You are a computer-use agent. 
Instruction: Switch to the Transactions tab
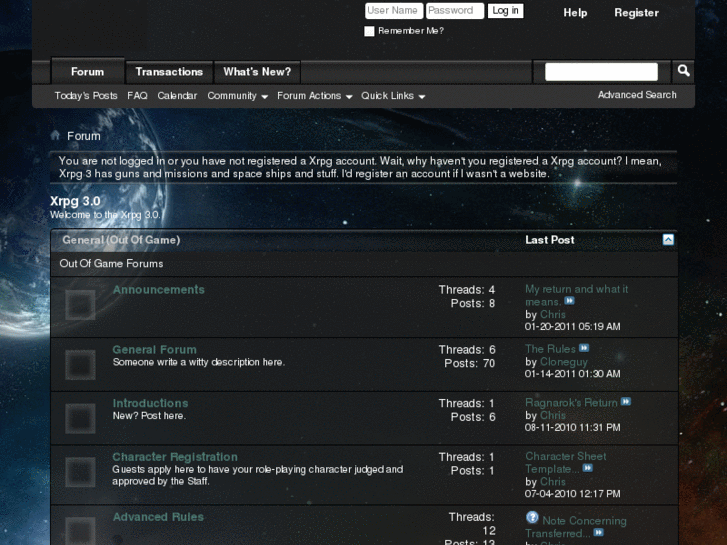tap(169, 72)
